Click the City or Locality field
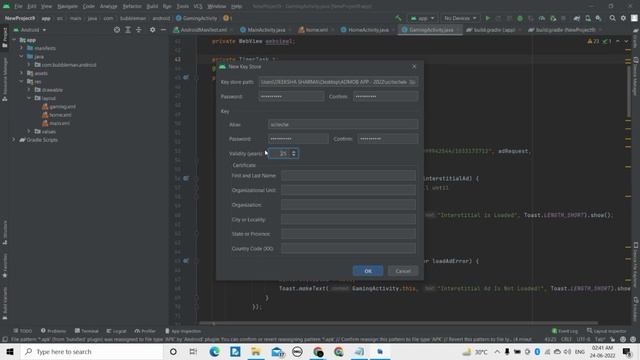The width and height of the screenshot is (640, 360). click(348, 219)
